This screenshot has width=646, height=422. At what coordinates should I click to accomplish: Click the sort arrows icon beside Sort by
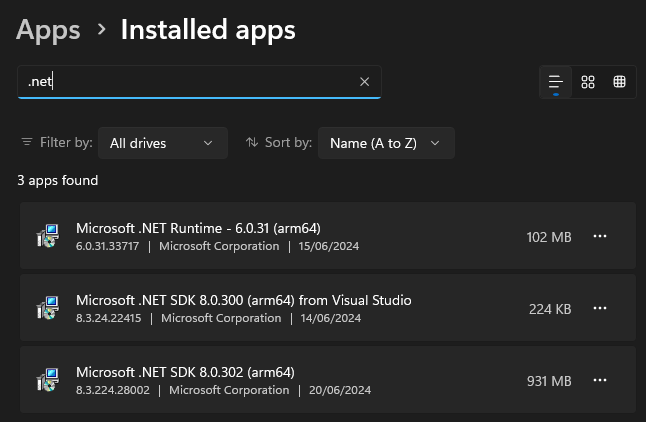click(251, 143)
